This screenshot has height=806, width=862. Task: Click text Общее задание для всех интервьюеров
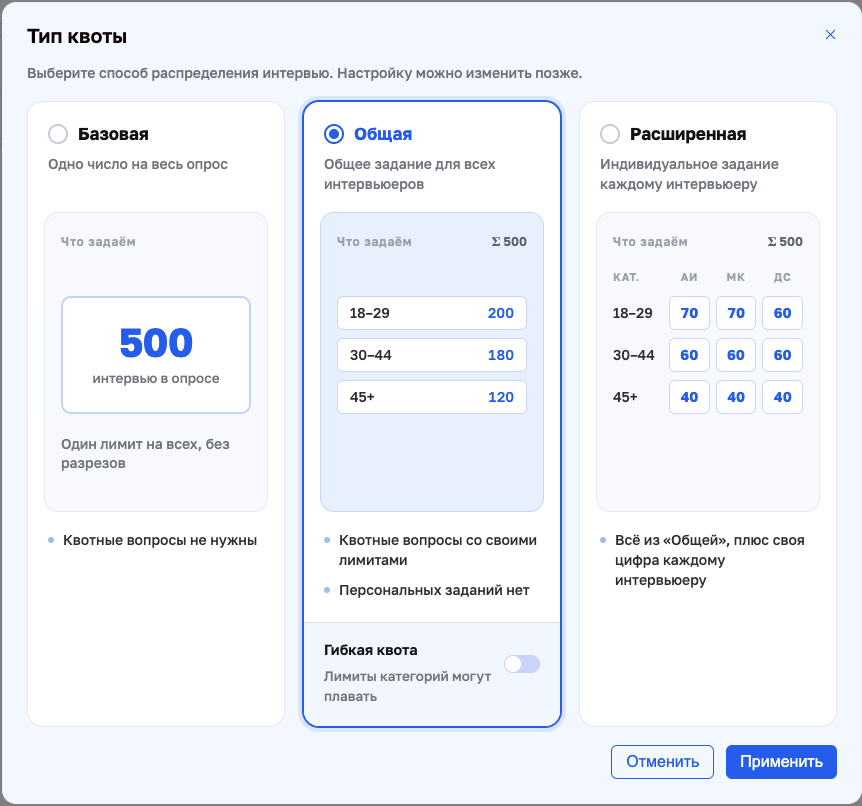[x=410, y=174]
